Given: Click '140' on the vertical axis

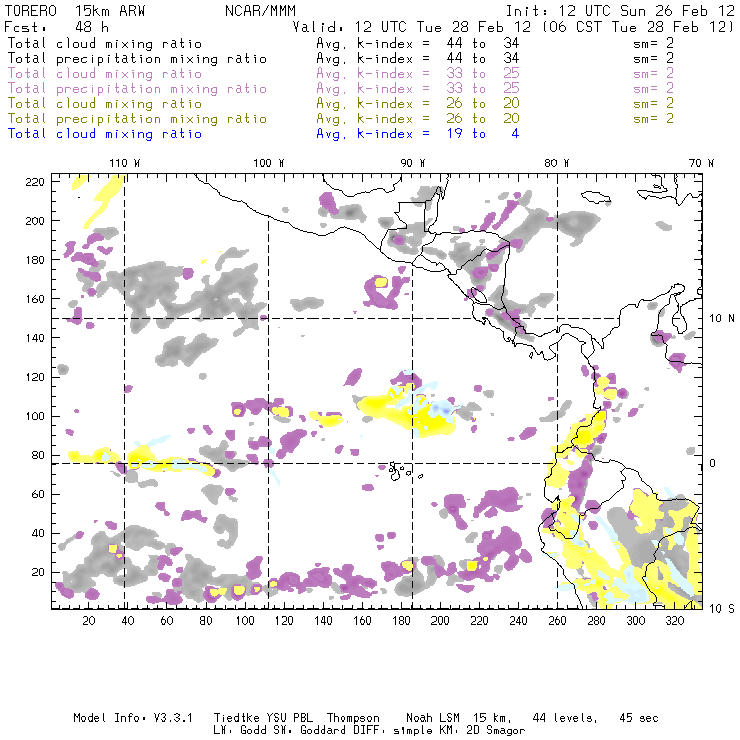Looking at the screenshot, I should click(35, 338).
